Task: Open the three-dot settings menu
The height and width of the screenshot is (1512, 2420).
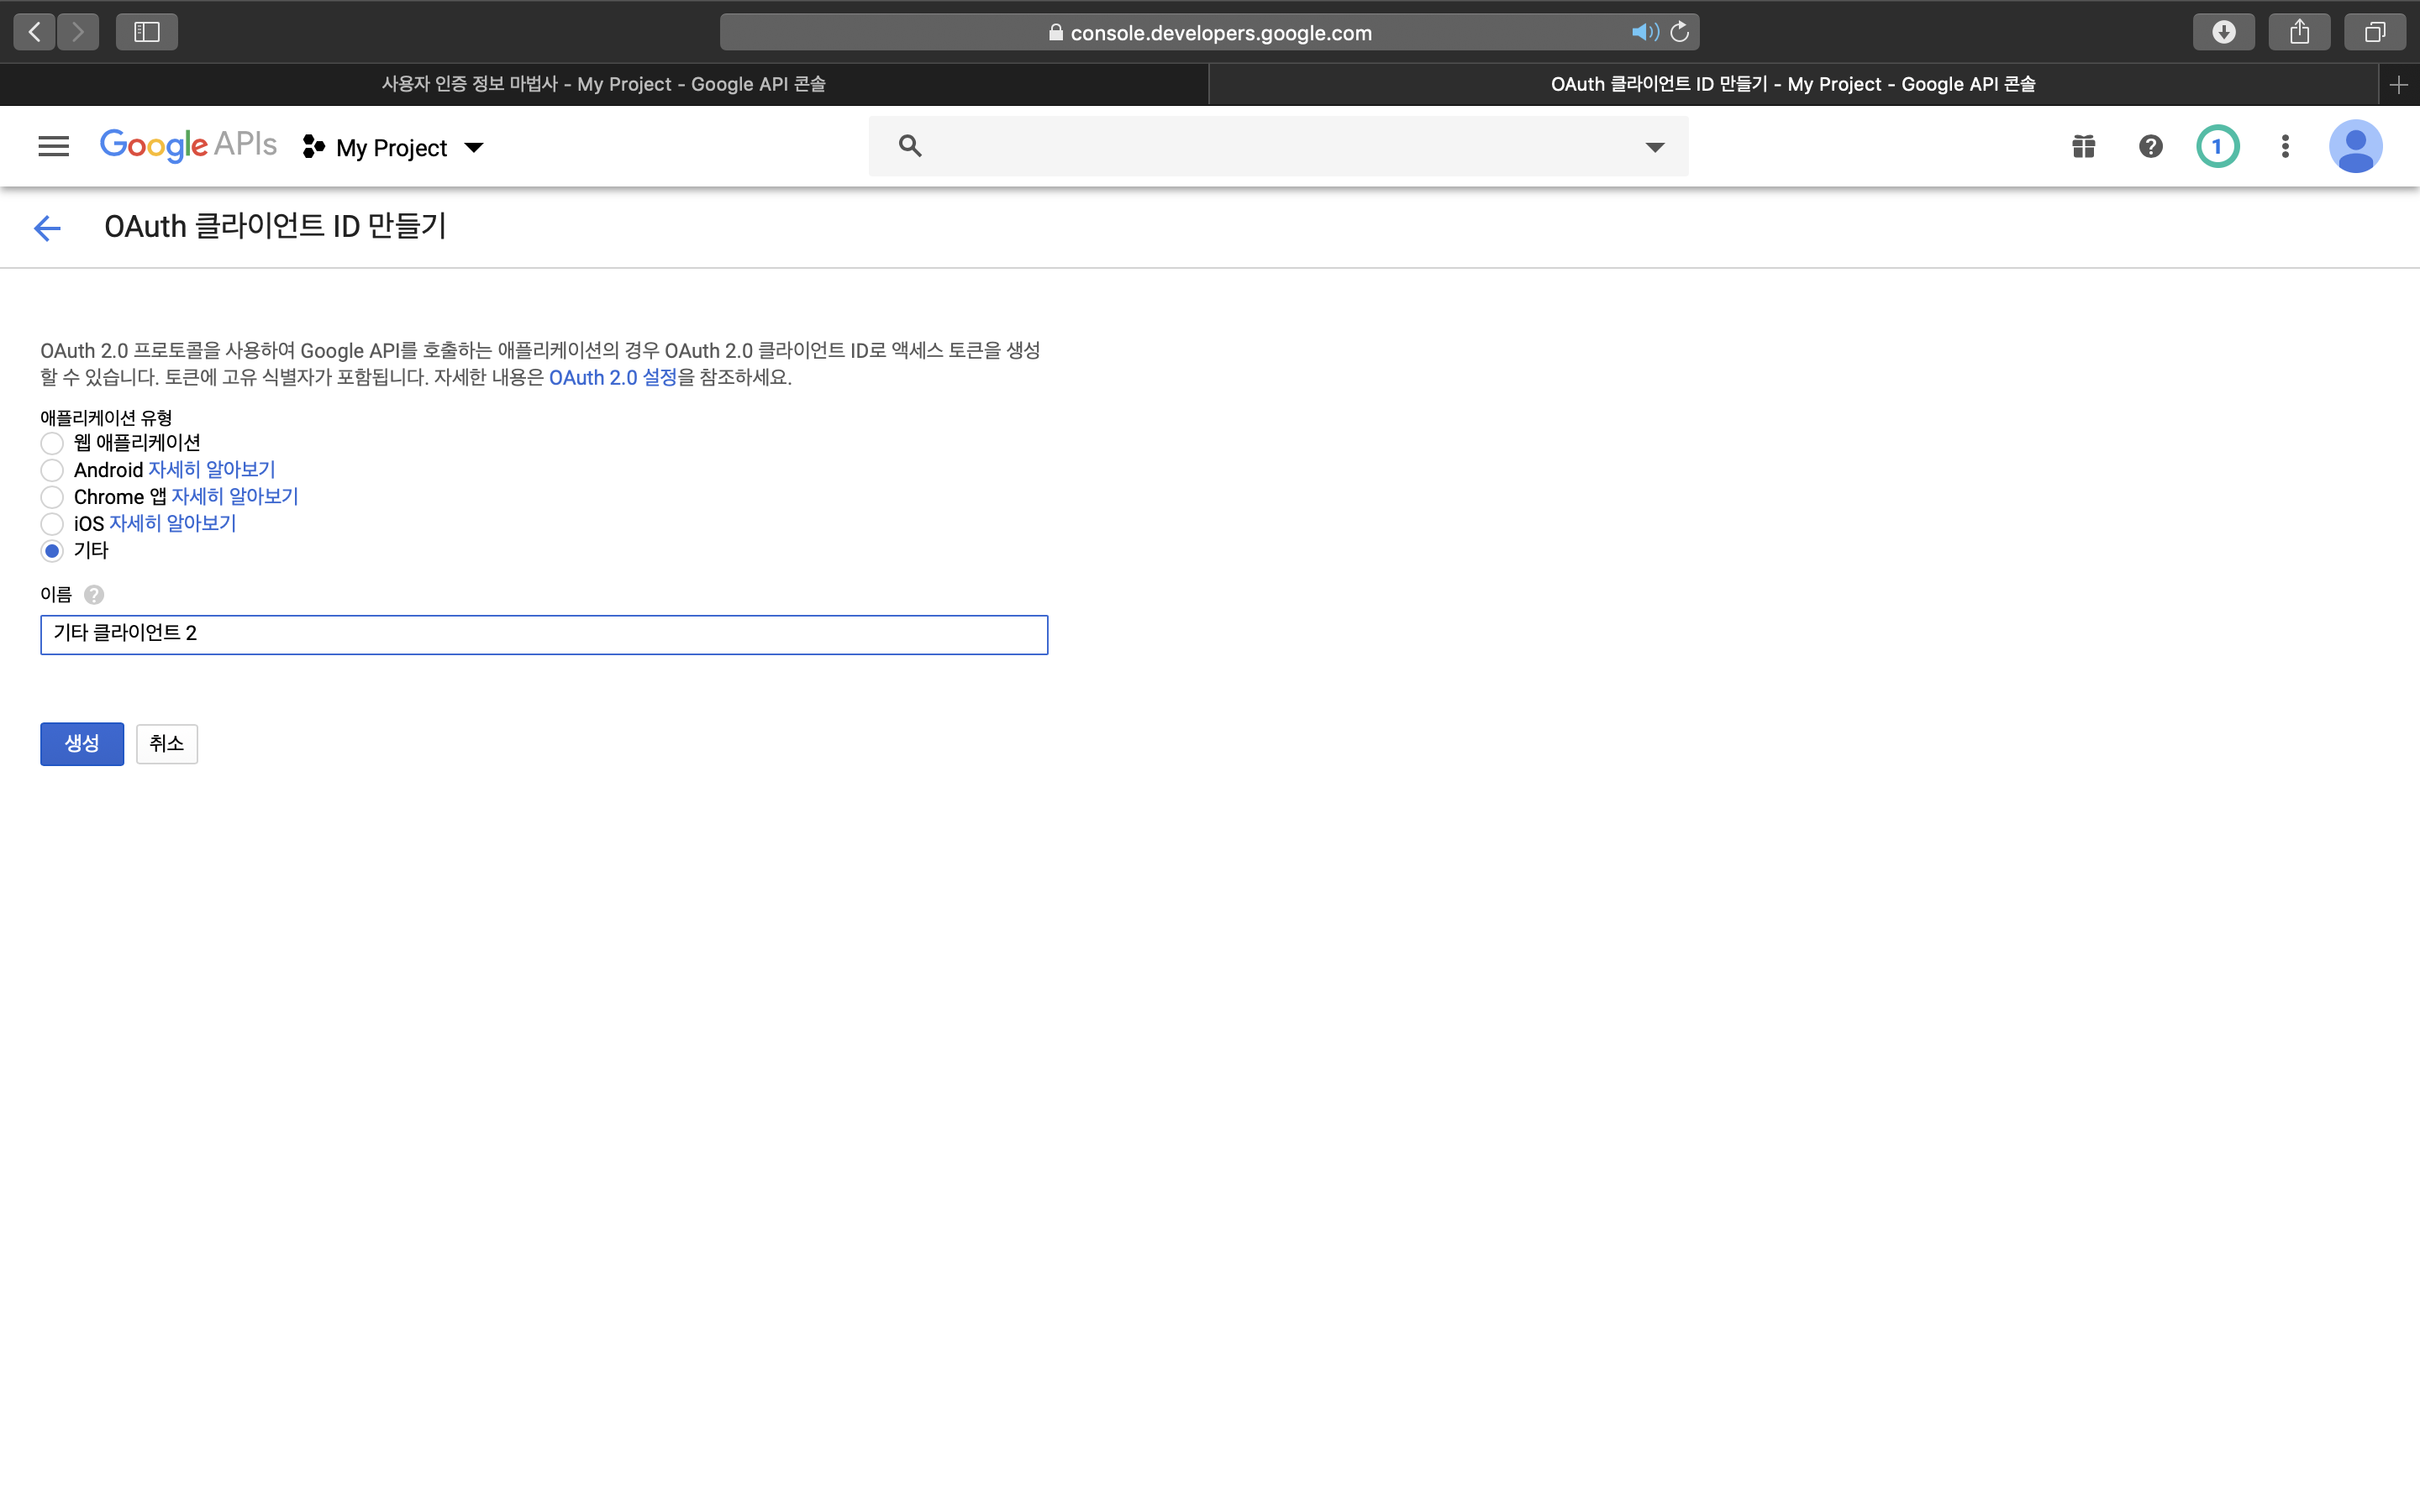Action: [2284, 147]
